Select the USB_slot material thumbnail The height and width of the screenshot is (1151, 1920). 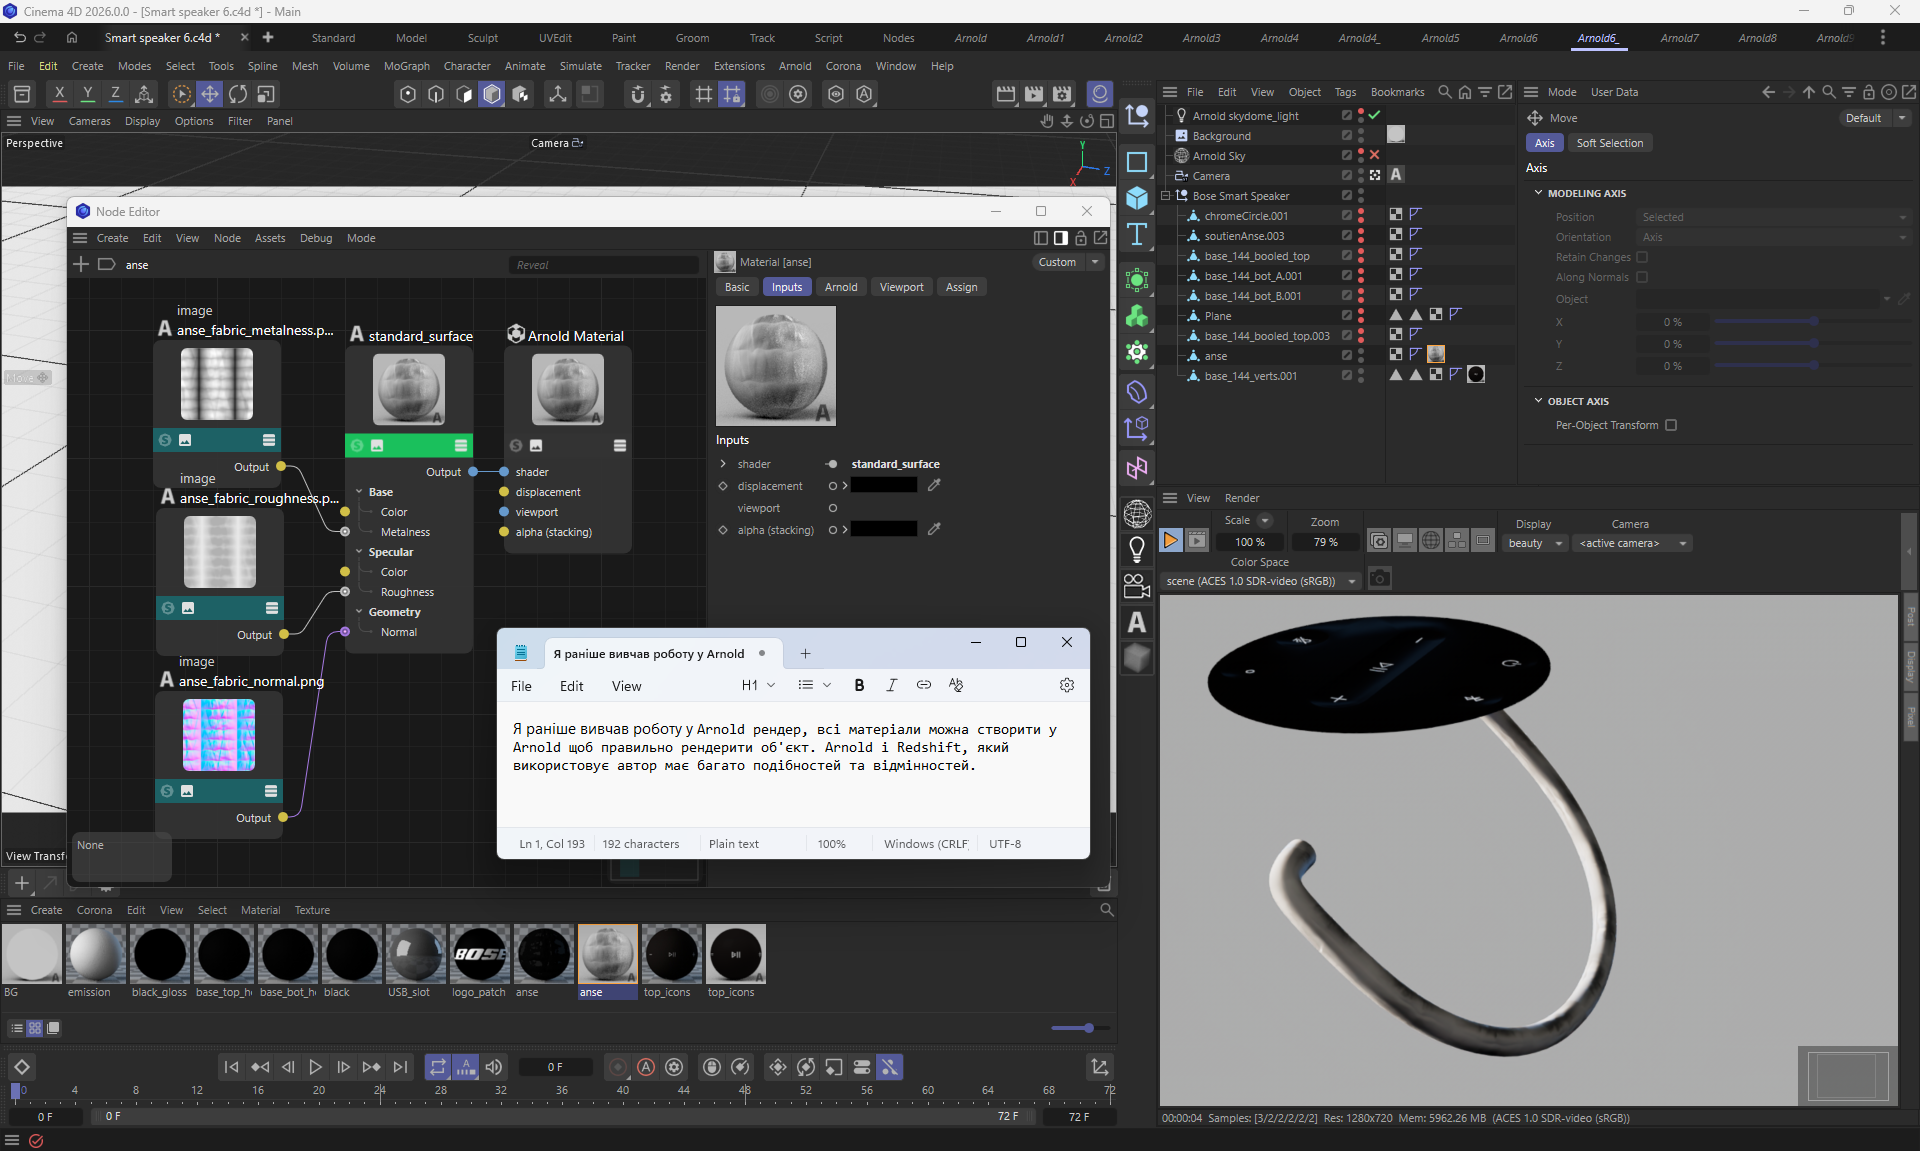pos(415,954)
